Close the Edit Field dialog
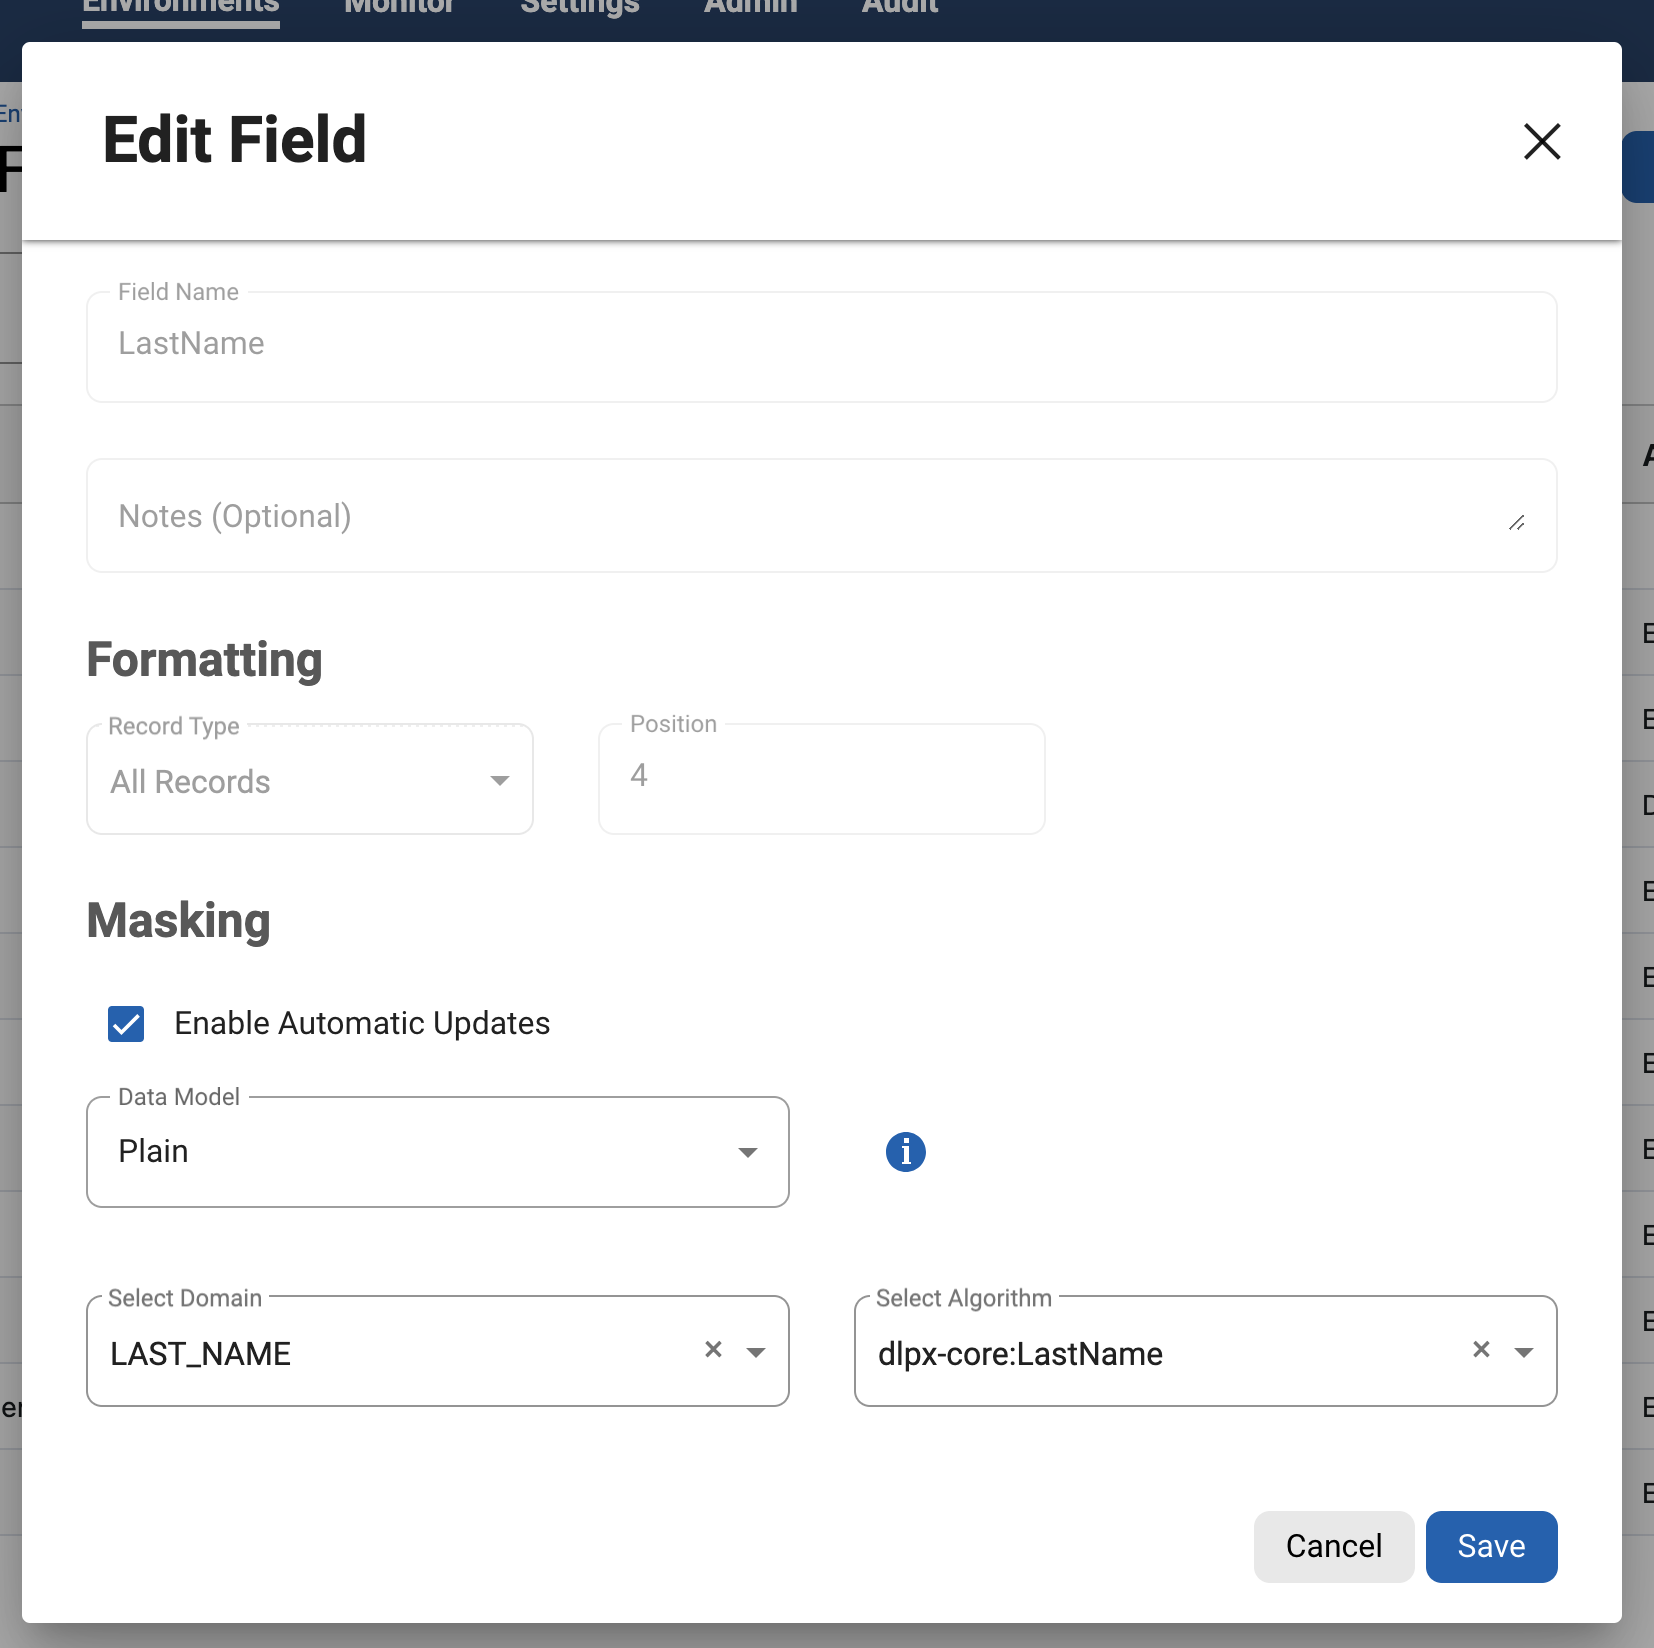 1541,141
